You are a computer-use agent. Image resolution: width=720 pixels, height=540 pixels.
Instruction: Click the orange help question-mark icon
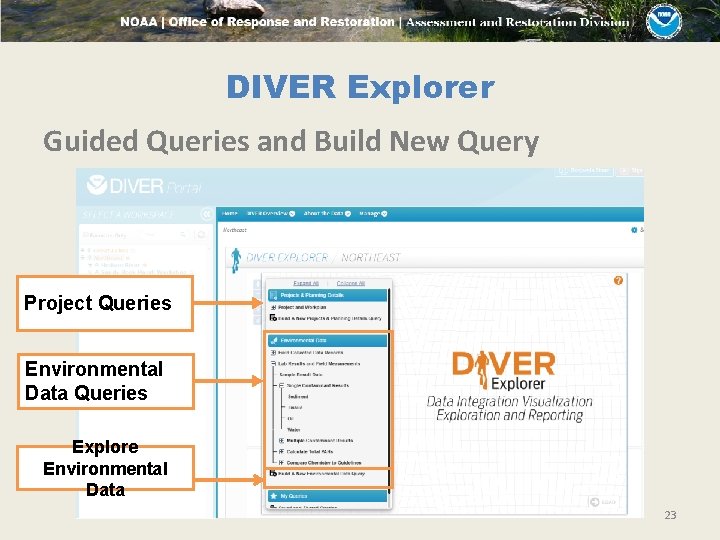618,281
